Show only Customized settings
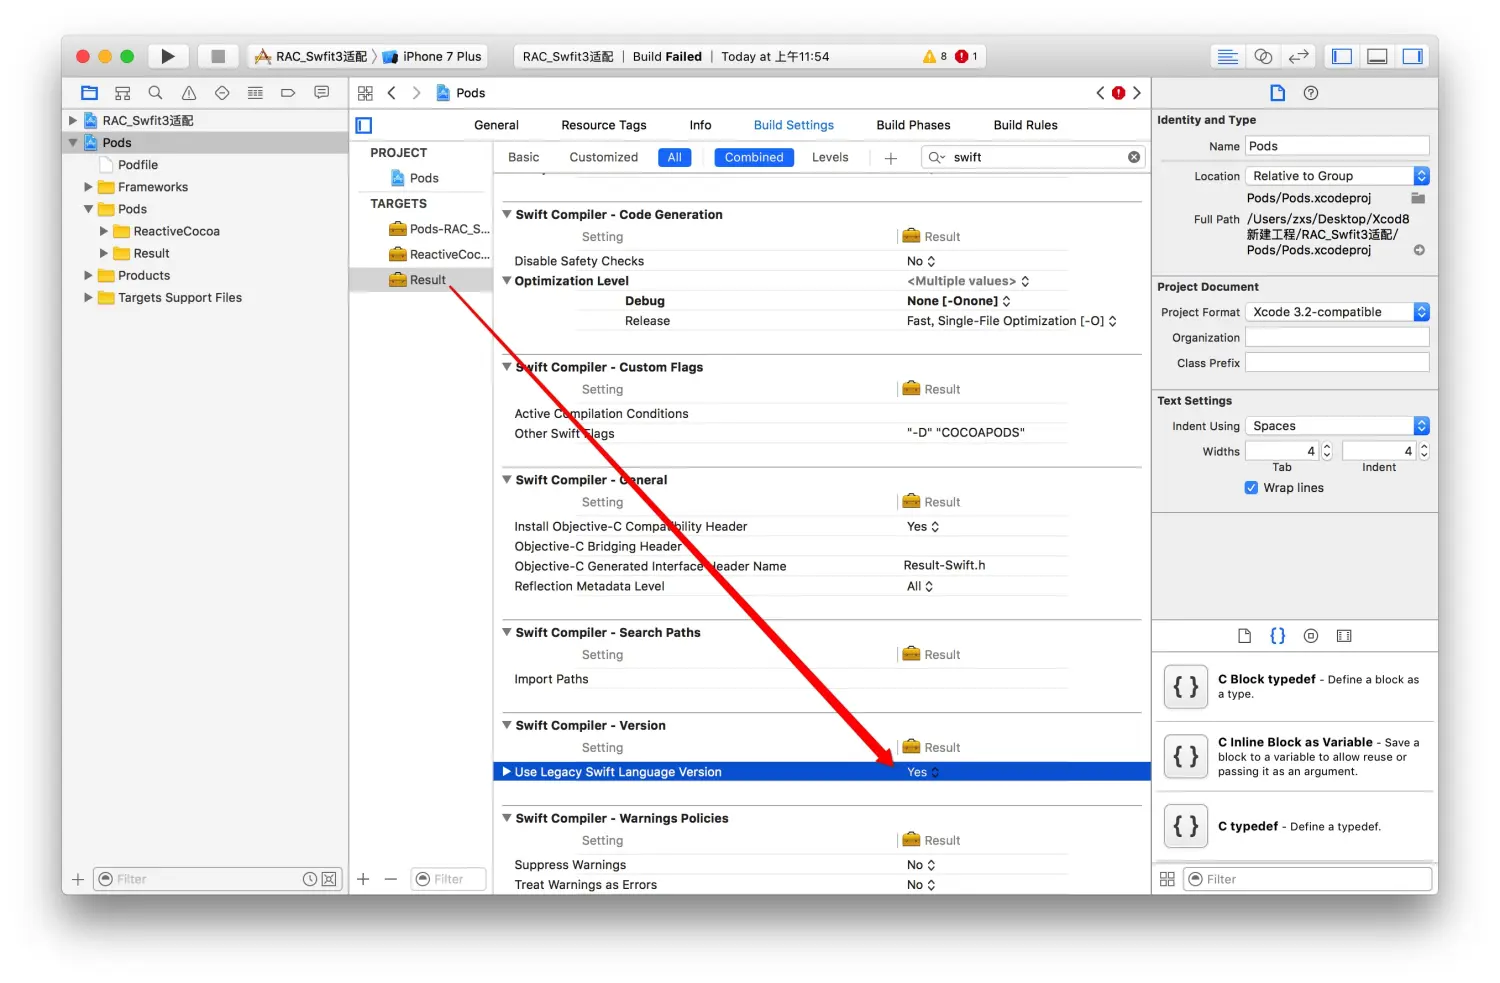Viewport: 1500px width, 983px height. coord(603,157)
